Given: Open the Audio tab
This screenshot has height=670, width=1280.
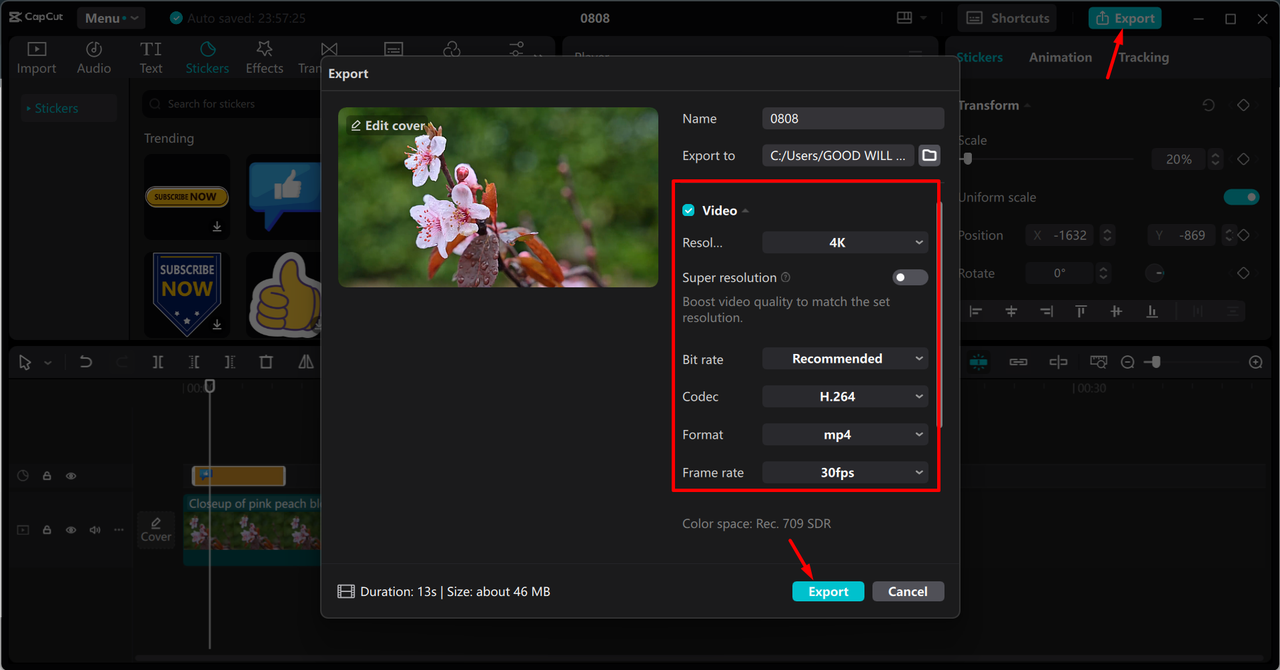Looking at the screenshot, I should [94, 58].
